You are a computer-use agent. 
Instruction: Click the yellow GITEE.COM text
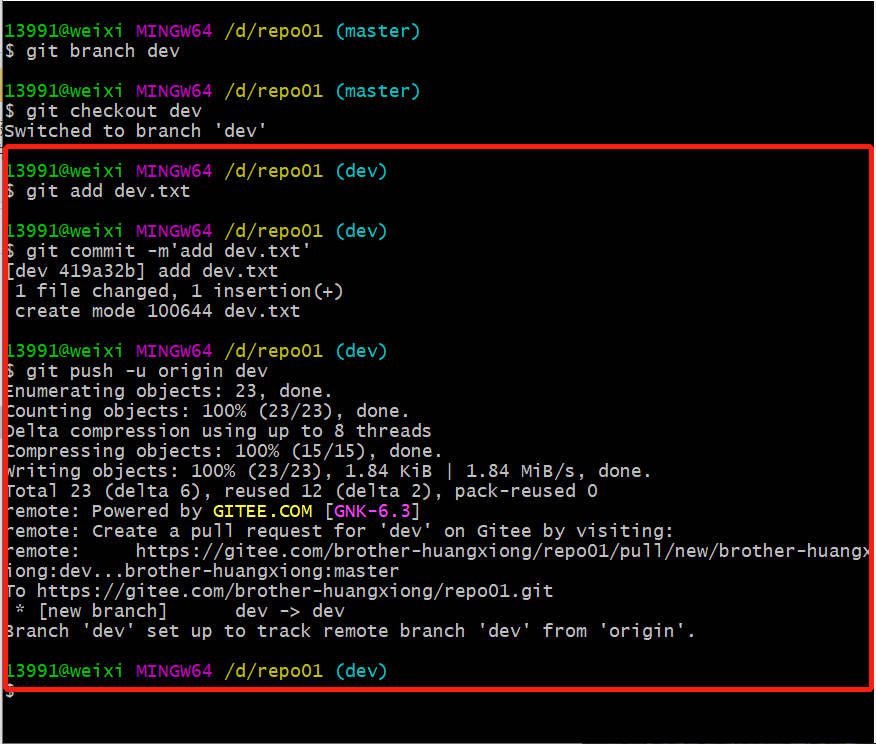[x=263, y=511]
